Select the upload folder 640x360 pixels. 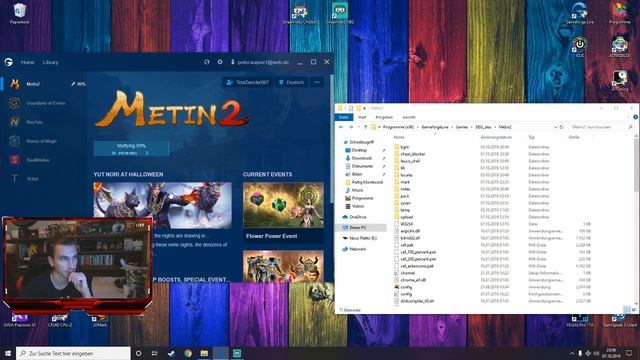coord(406,217)
